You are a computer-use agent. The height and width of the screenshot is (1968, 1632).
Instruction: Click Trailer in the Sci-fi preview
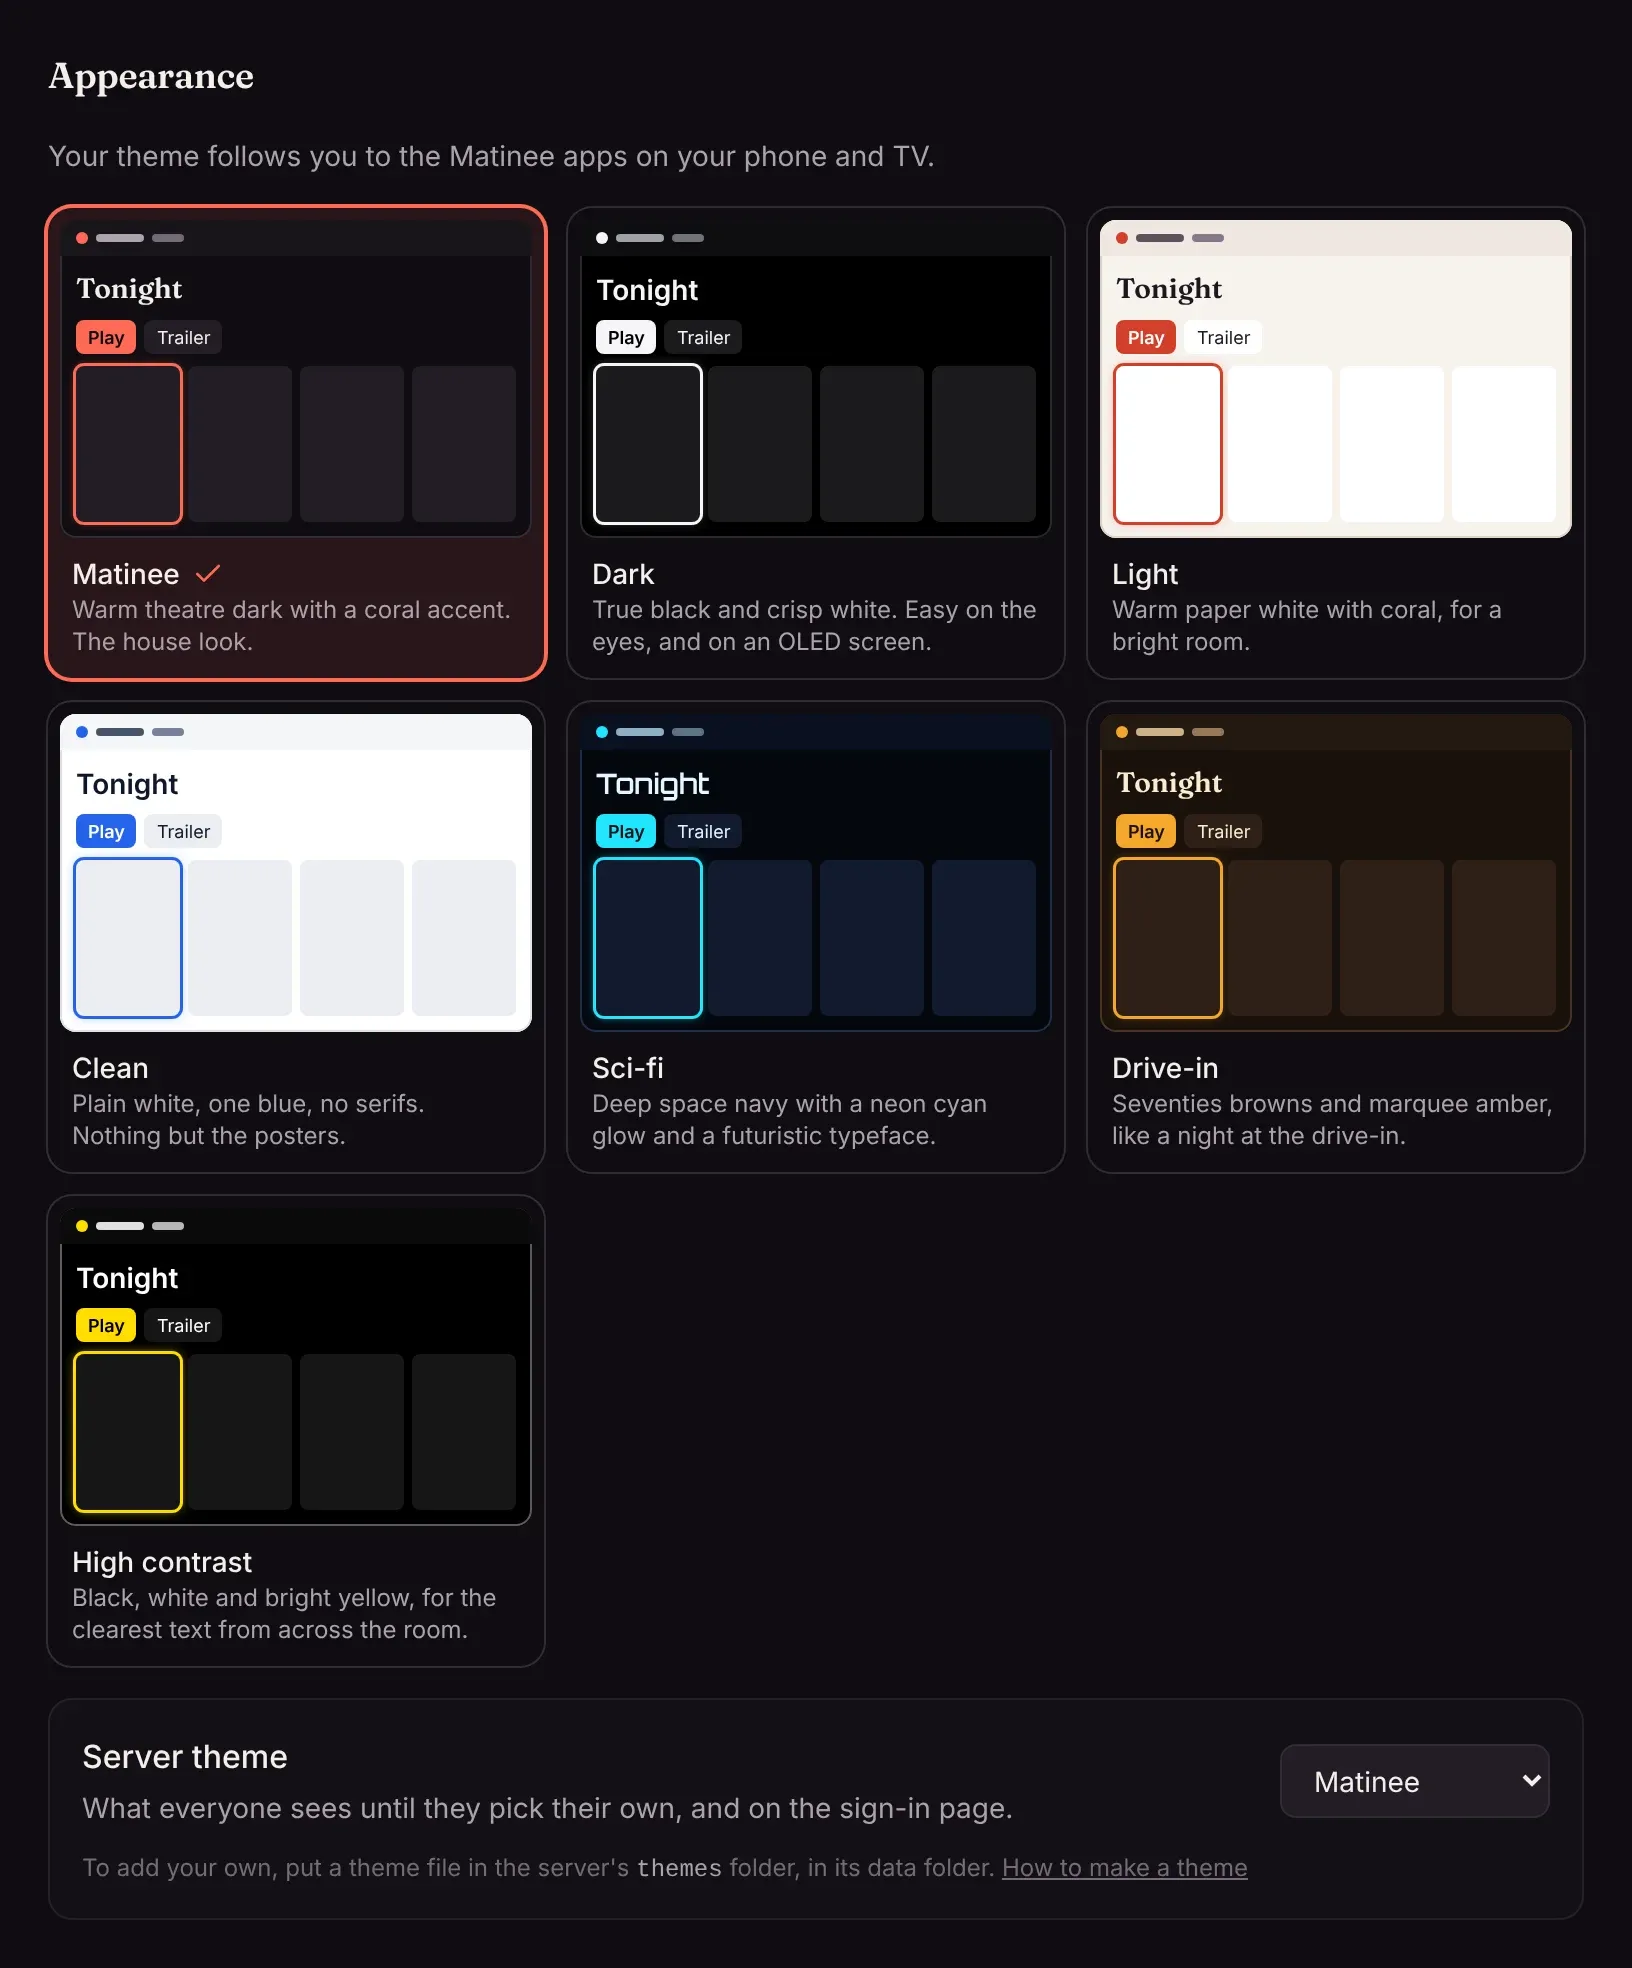704,831
